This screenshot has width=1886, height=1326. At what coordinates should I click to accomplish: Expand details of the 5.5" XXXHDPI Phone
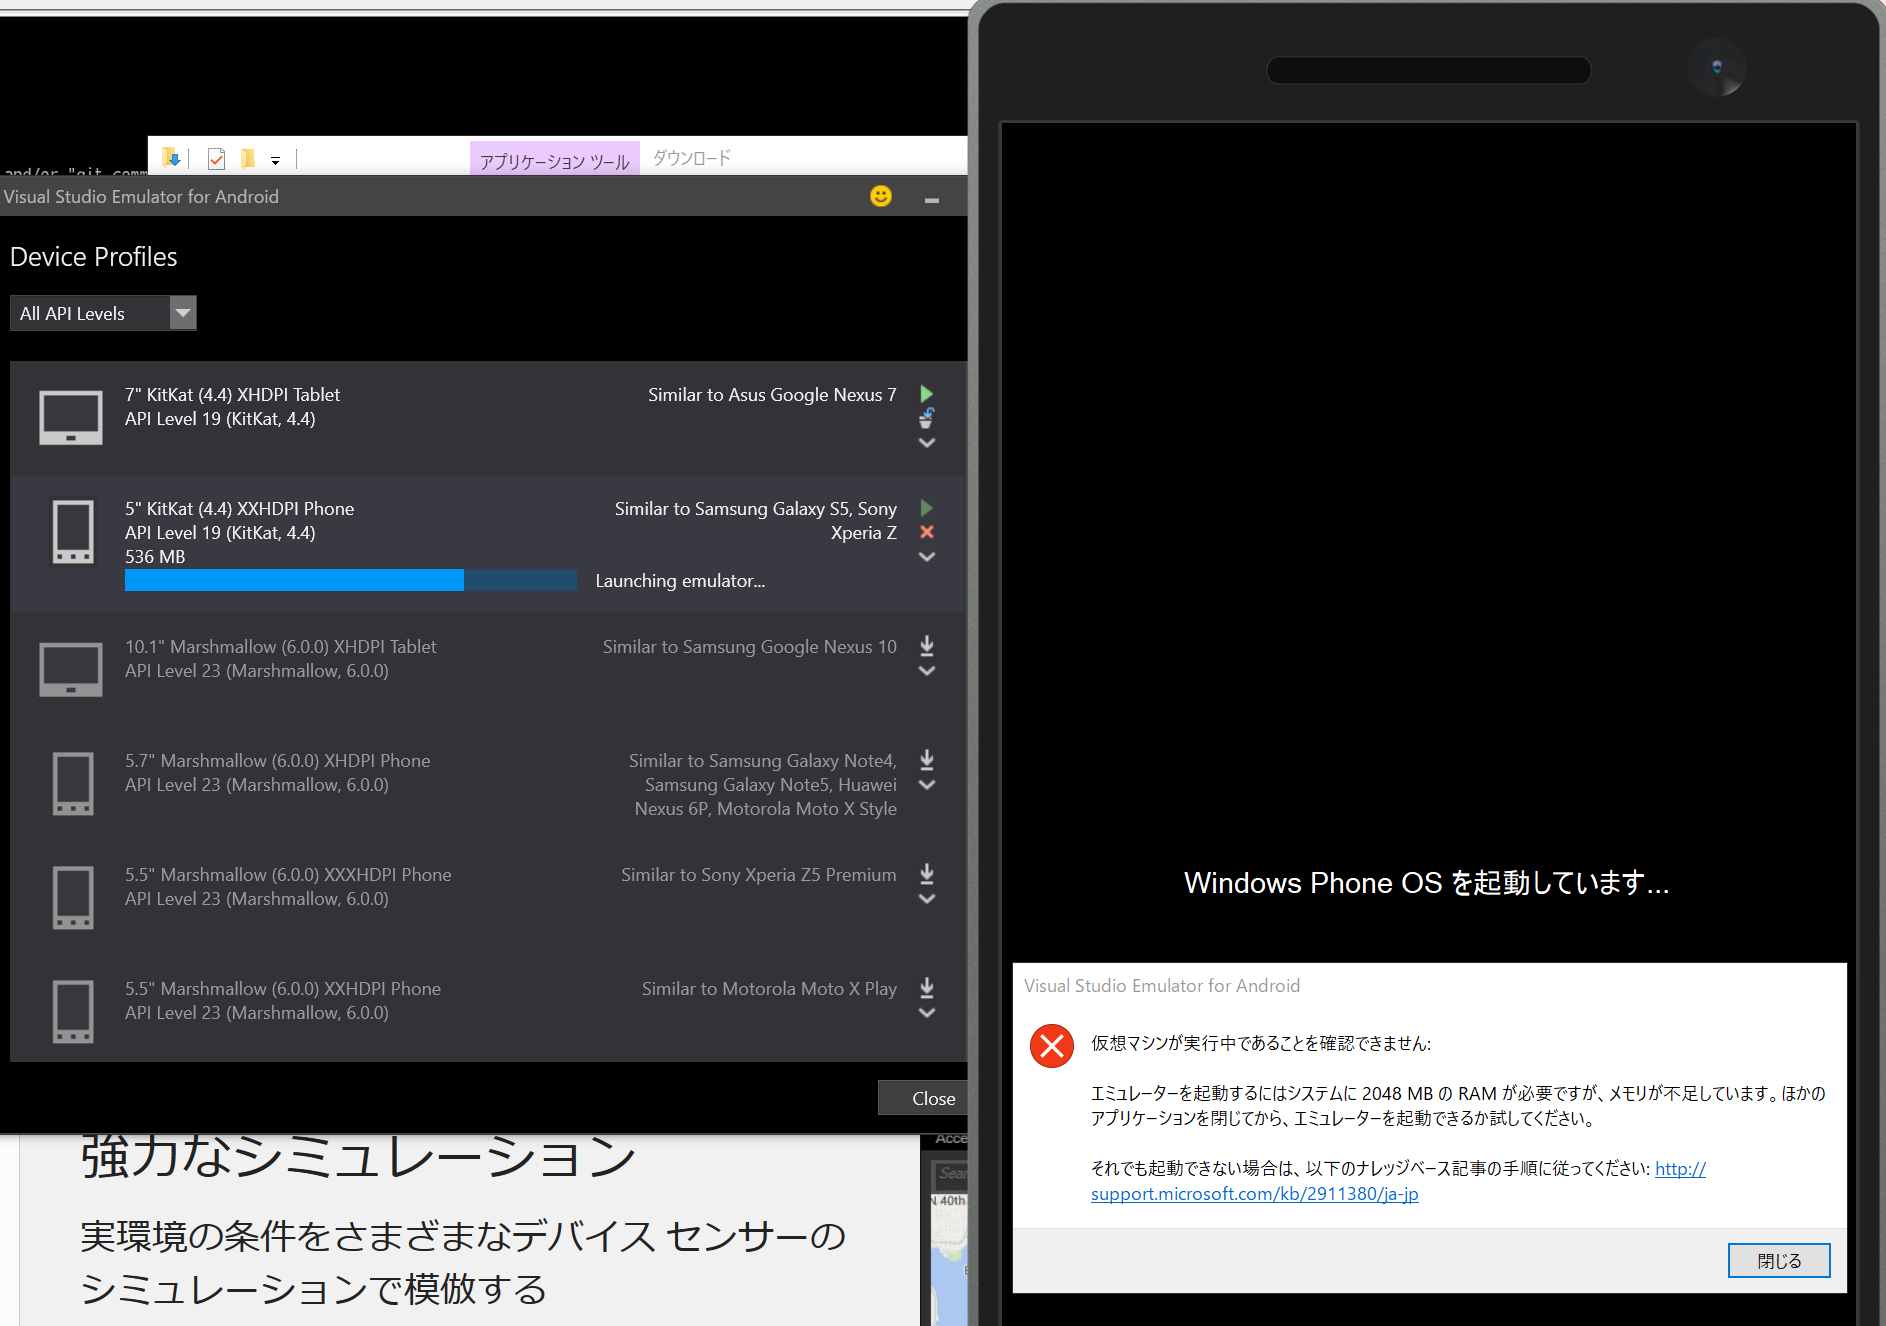(x=926, y=899)
